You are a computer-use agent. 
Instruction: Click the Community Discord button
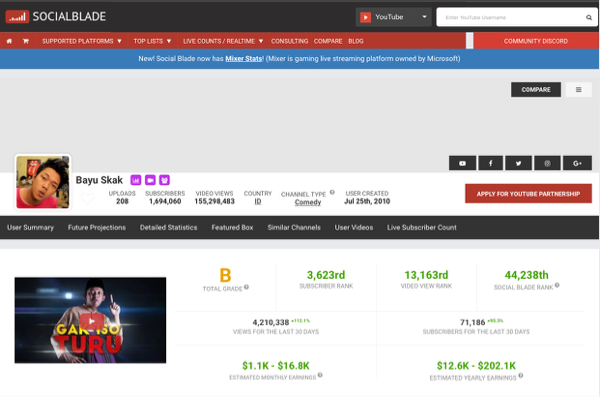click(536, 41)
